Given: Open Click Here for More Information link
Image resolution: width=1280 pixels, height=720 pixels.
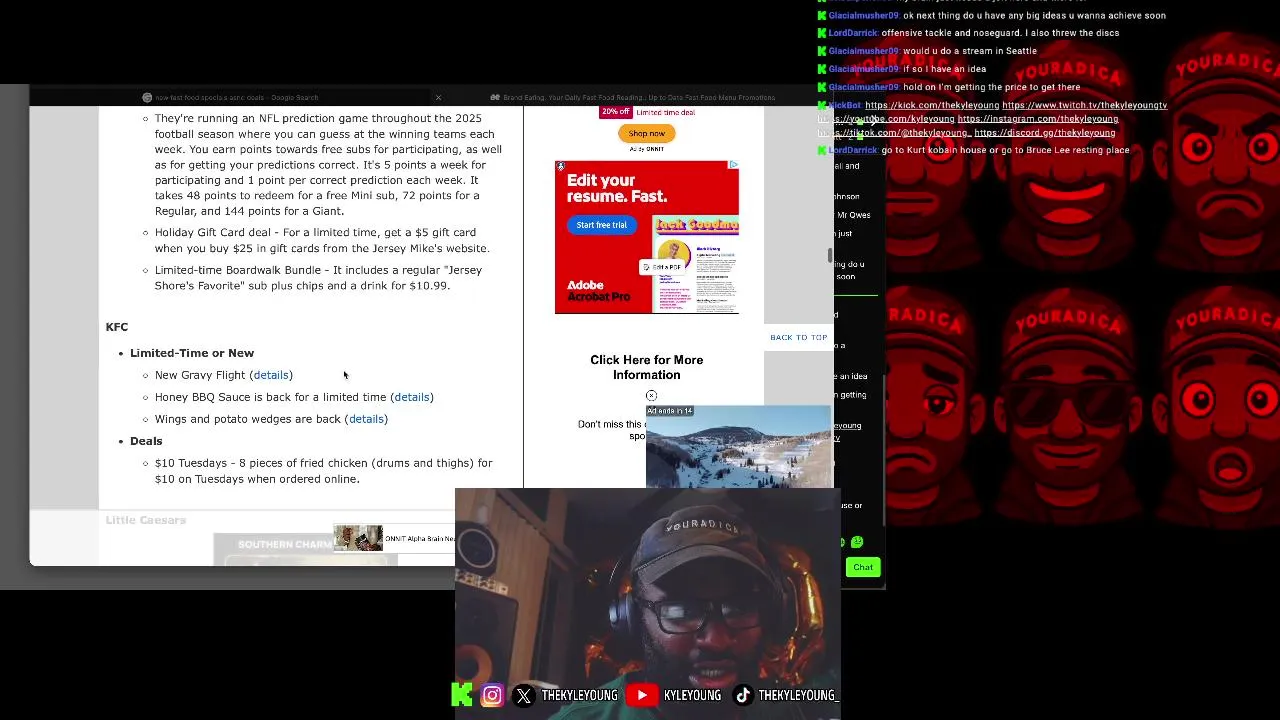Looking at the screenshot, I should point(646,367).
